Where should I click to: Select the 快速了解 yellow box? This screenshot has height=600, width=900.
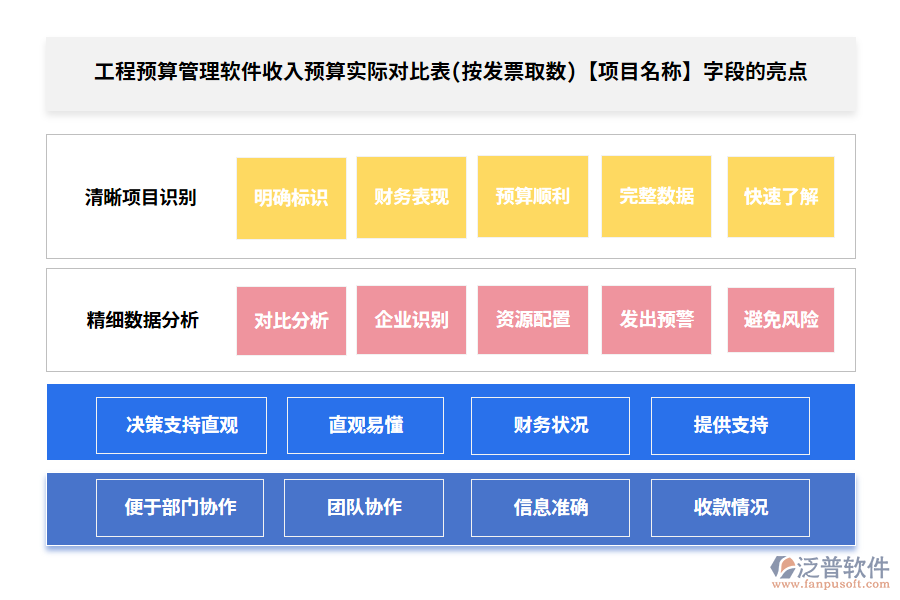pos(780,197)
